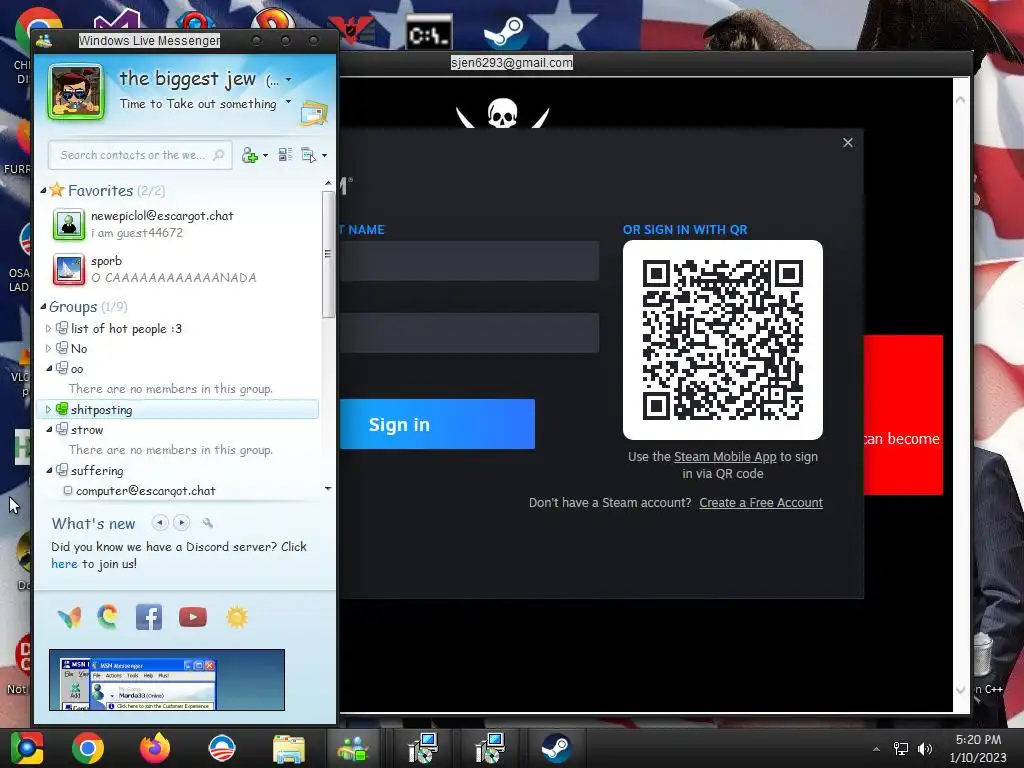Image resolution: width=1024 pixels, height=768 pixels.
Task: Click the network tray icon
Action: click(x=901, y=748)
